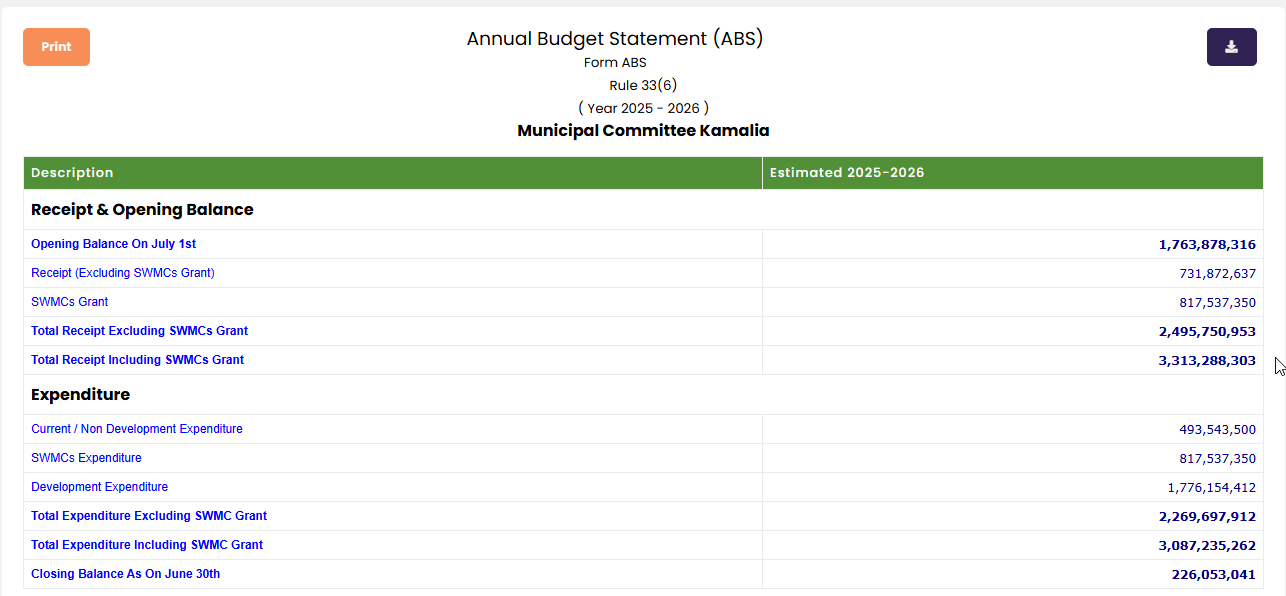This screenshot has height=596, width=1286.
Task: Open Opening Balance On July 1st link
Action: tap(113, 244)
